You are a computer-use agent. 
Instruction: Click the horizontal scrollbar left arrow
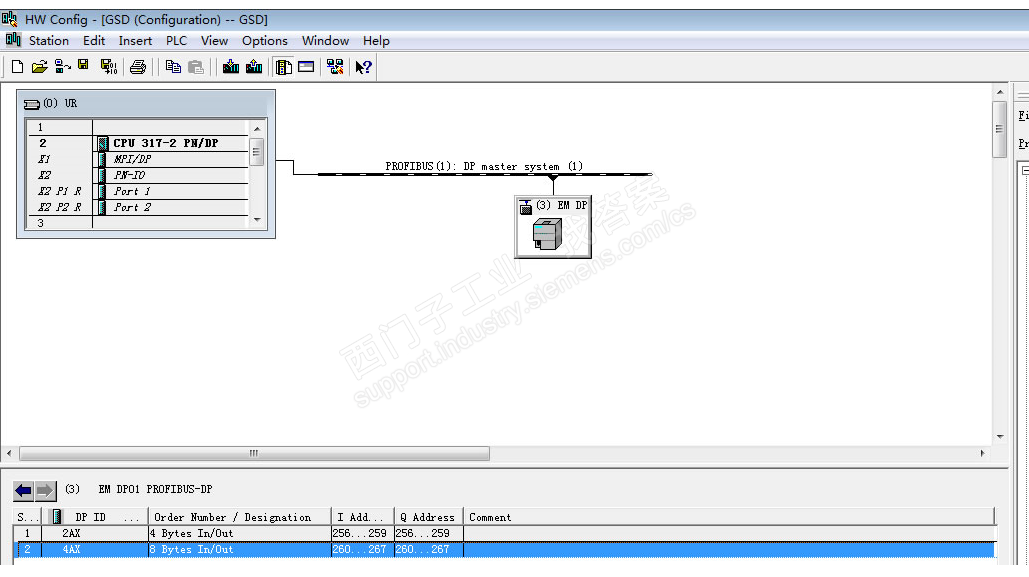tap(9, 453)
